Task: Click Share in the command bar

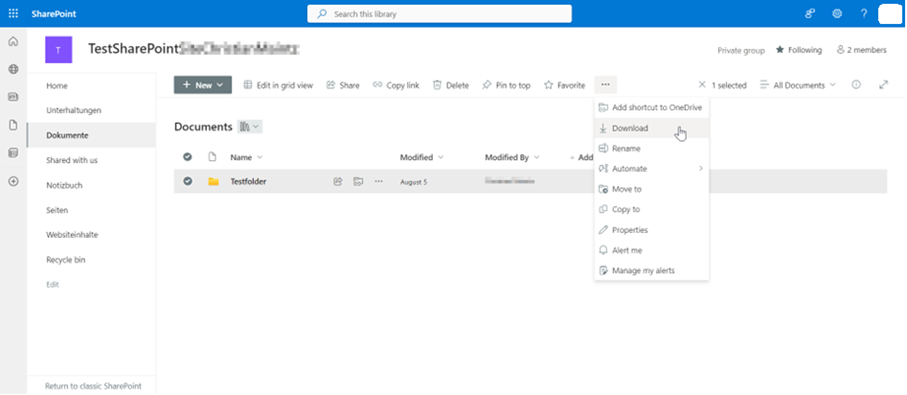Action: point(343,85)
